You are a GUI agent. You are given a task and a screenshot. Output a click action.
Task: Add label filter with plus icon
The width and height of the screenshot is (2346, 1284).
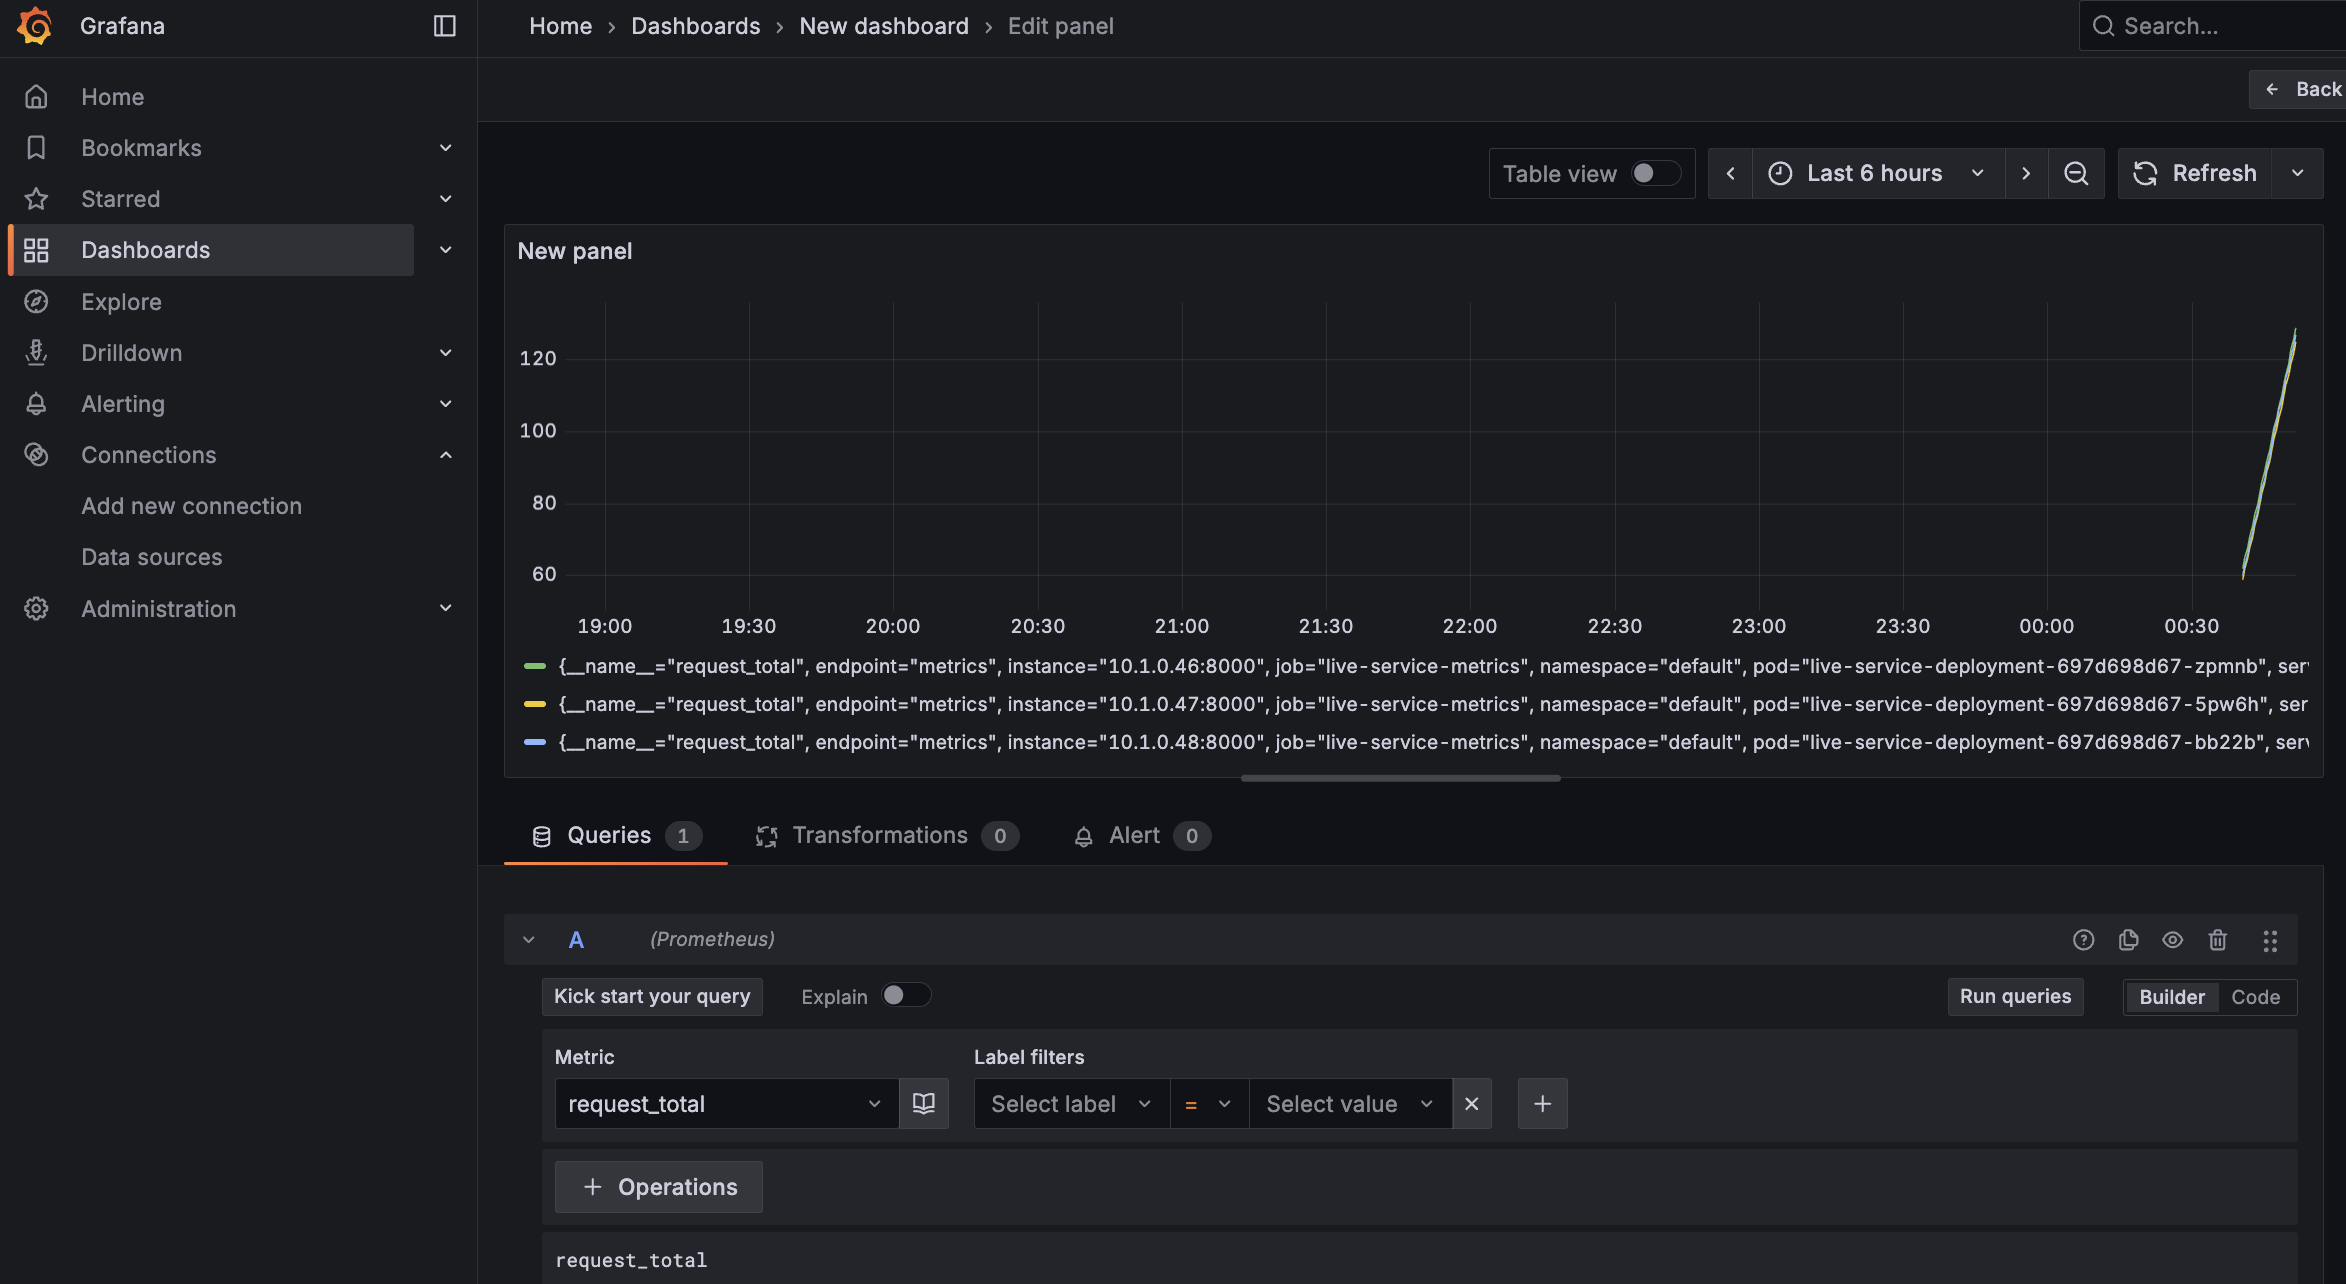[1542, 1104]
